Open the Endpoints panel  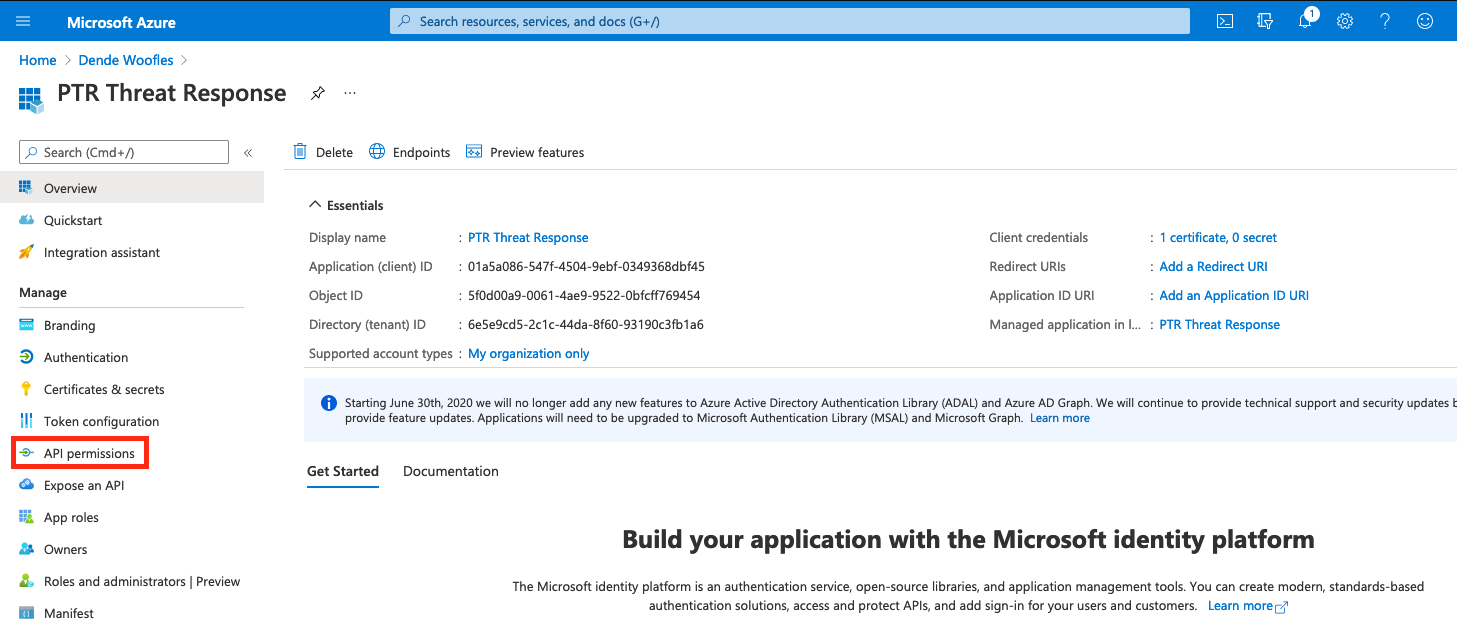(x=410, y=152)
